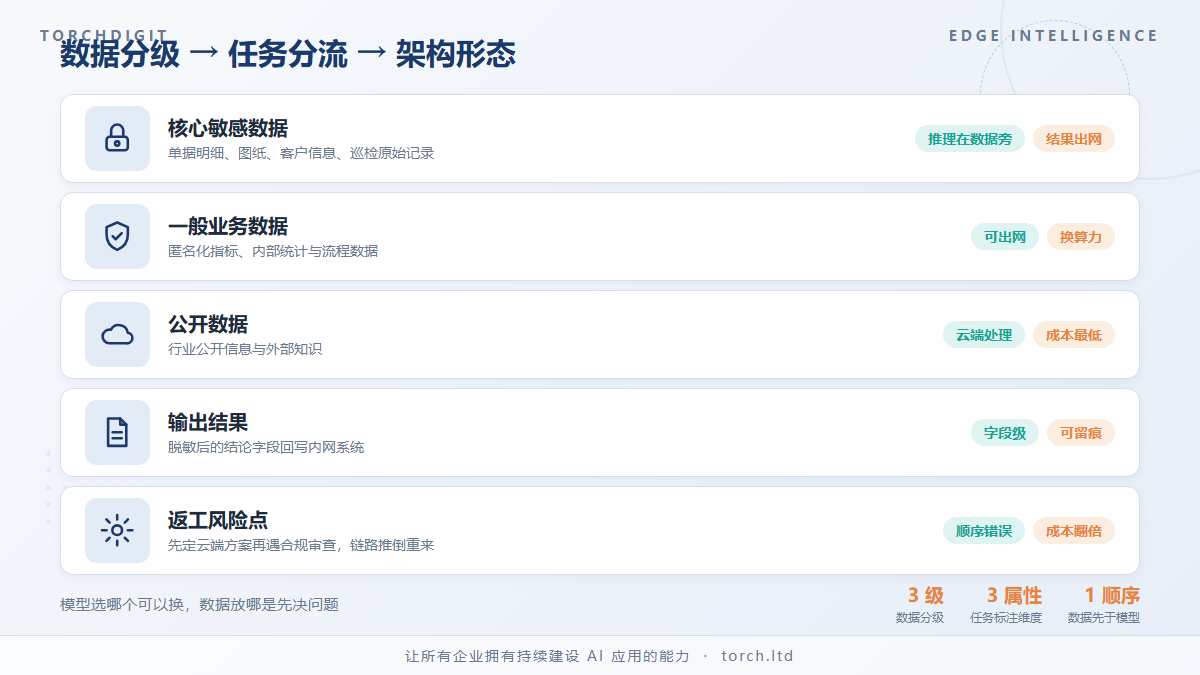Click the heading 输出结果
The width and height of the screenshot is (1200, 675).
(x=208, y=422)
